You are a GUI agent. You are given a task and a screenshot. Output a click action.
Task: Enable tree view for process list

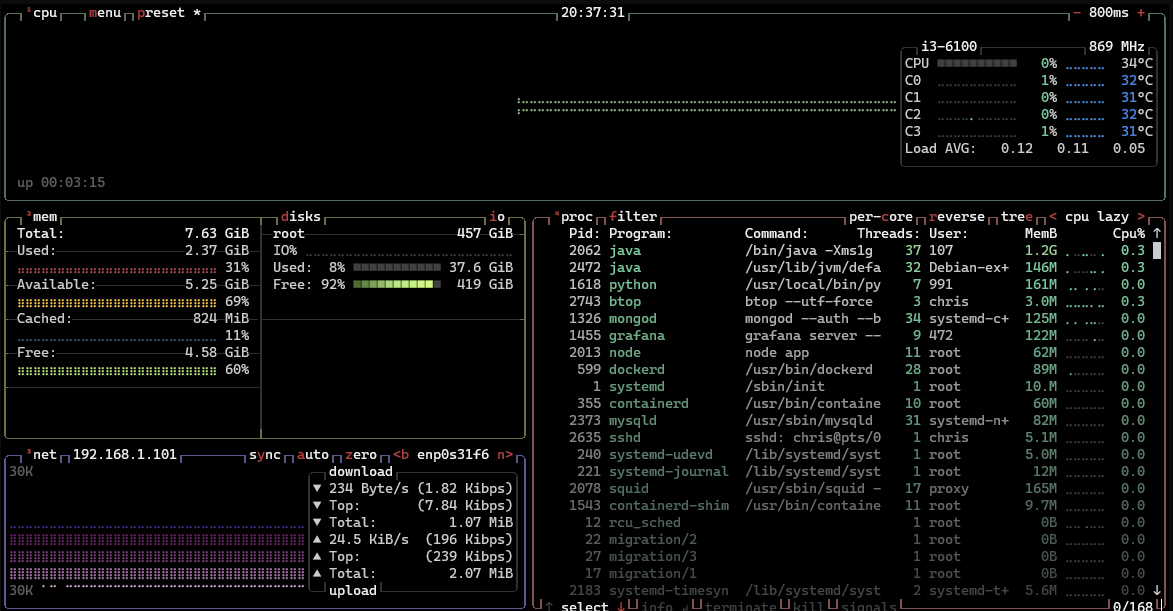click(1017, 217)
